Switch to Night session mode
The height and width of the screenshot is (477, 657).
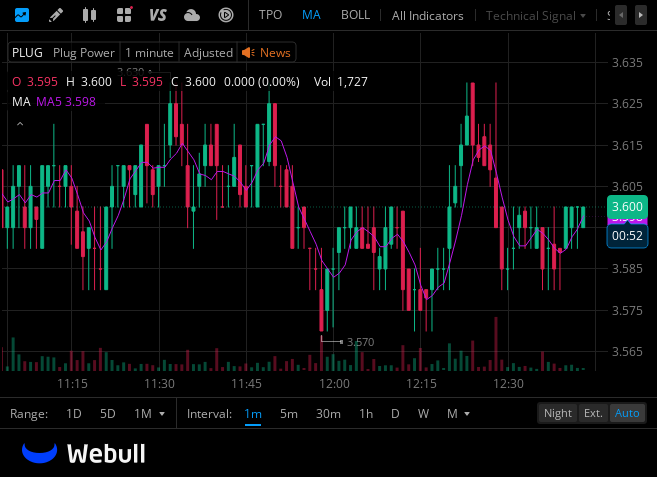click(558, 413)
